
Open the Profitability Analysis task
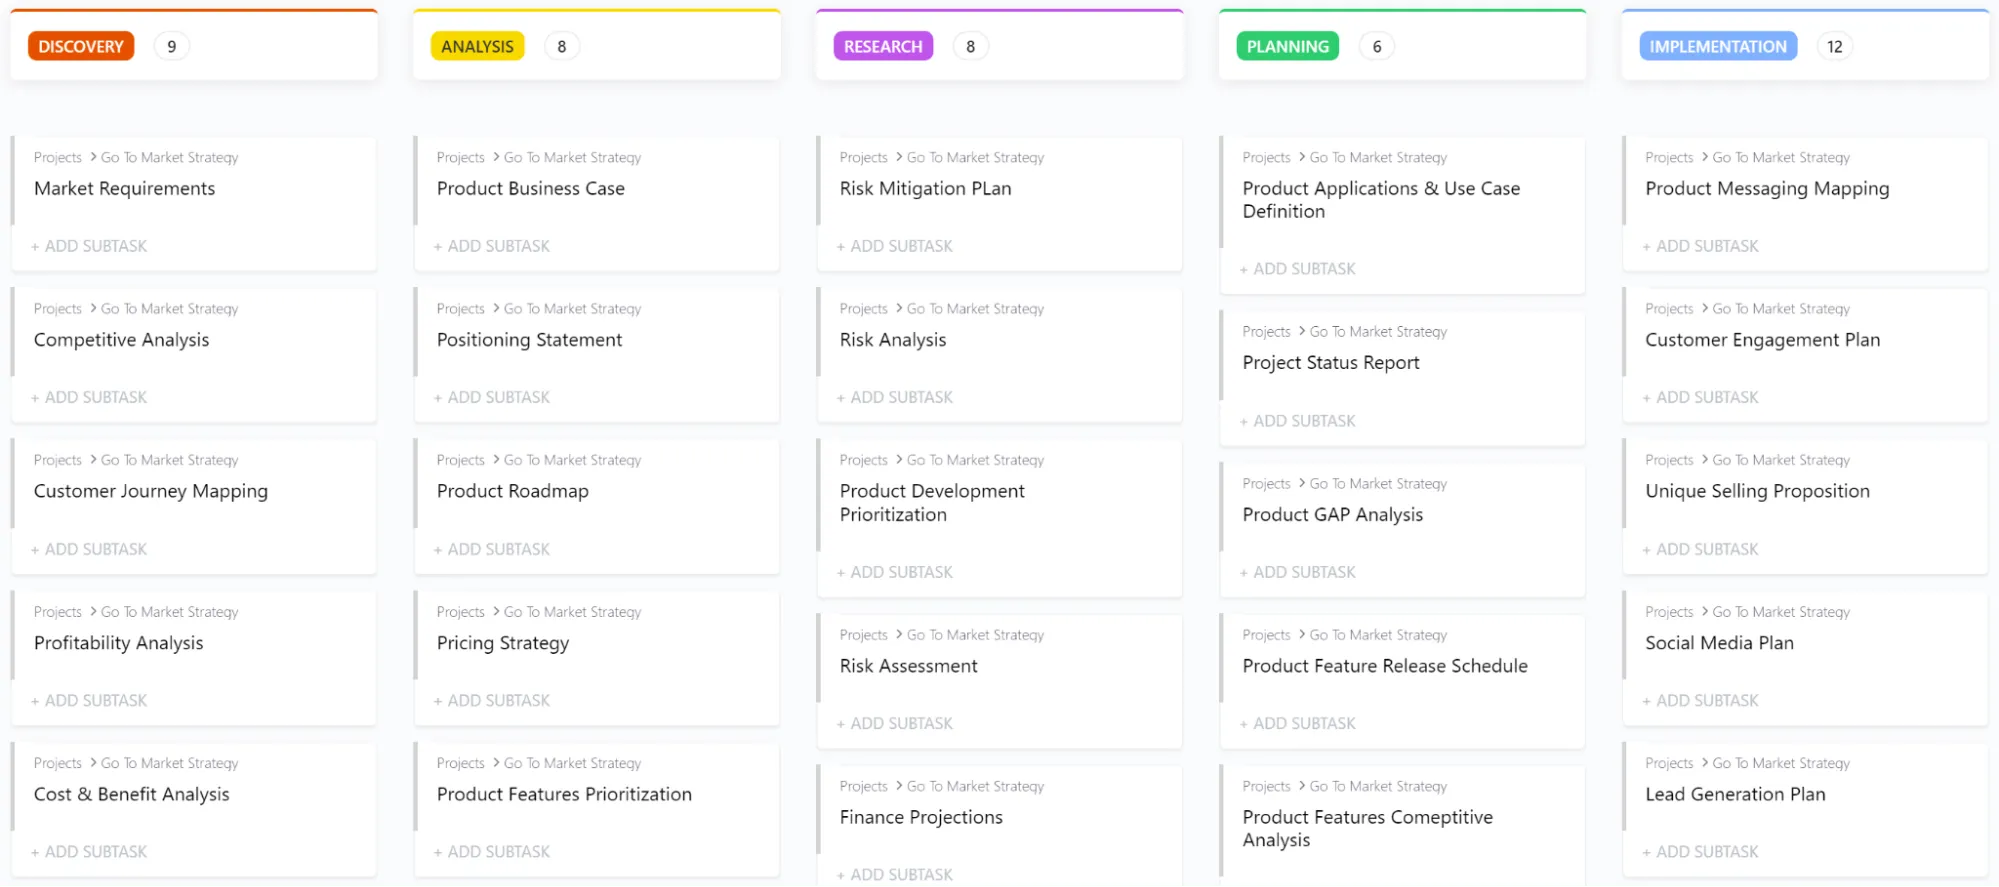119,643
